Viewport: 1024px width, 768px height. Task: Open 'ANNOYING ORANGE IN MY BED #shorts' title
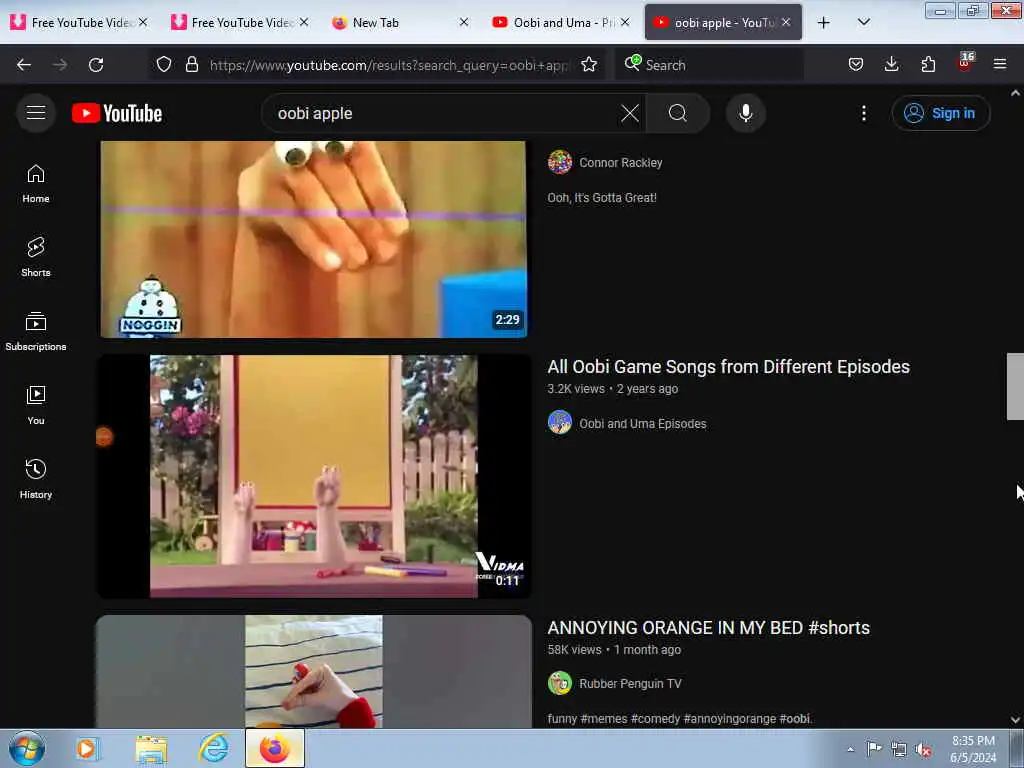coord(709,628)
